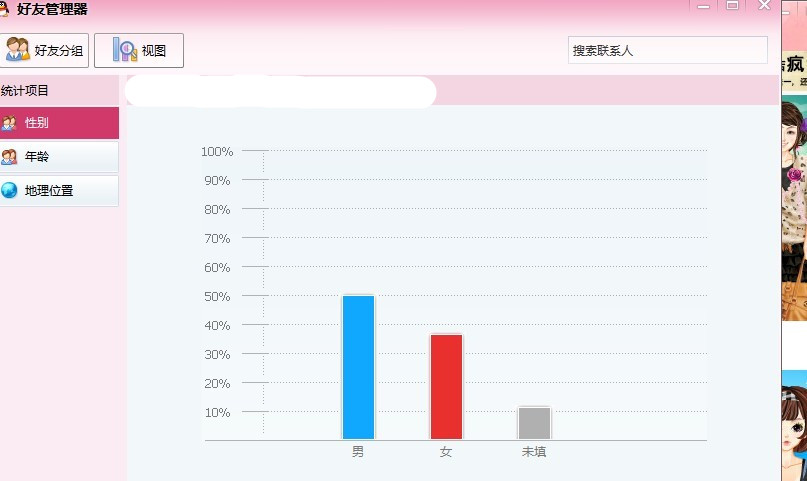Click the gray 未填 bar in chart
Image resolution: width=807 pixels, height=481 pixels.
pyautogui.click(x=534, y=423)
